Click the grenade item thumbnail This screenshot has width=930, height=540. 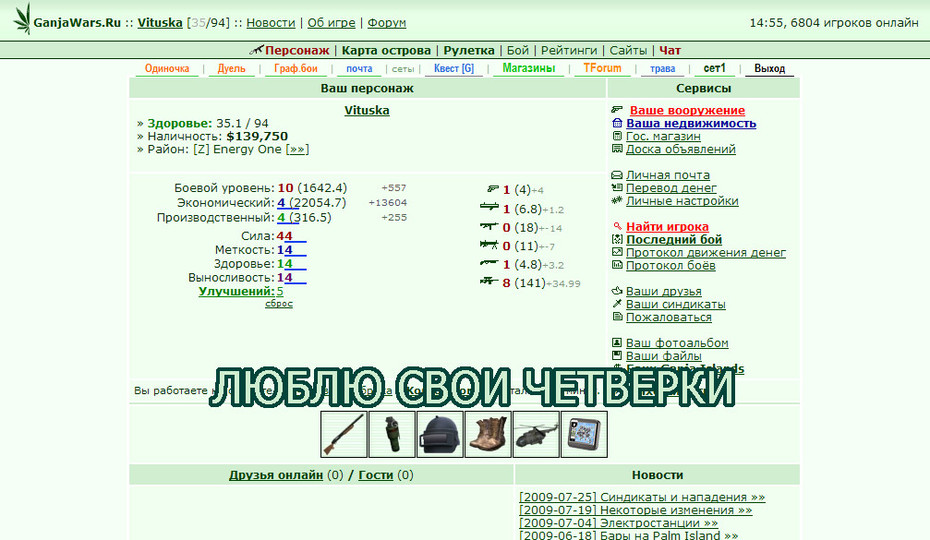click(x=391, y=434)
